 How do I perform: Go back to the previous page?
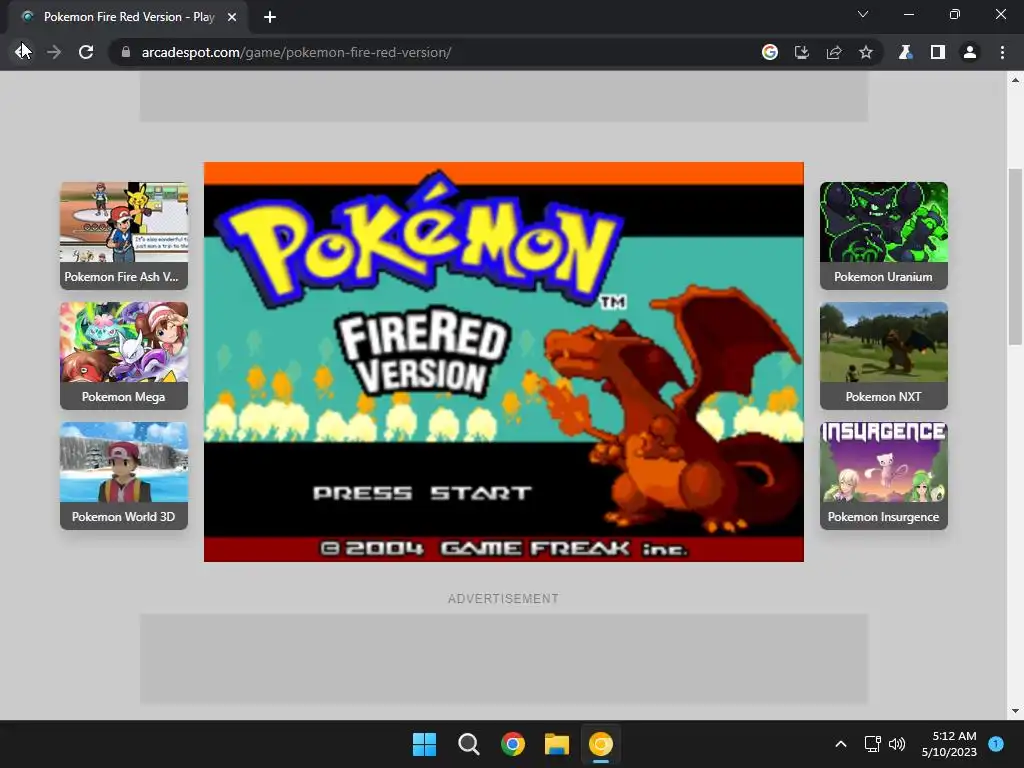pyautogui.click(x=22, y=52)
